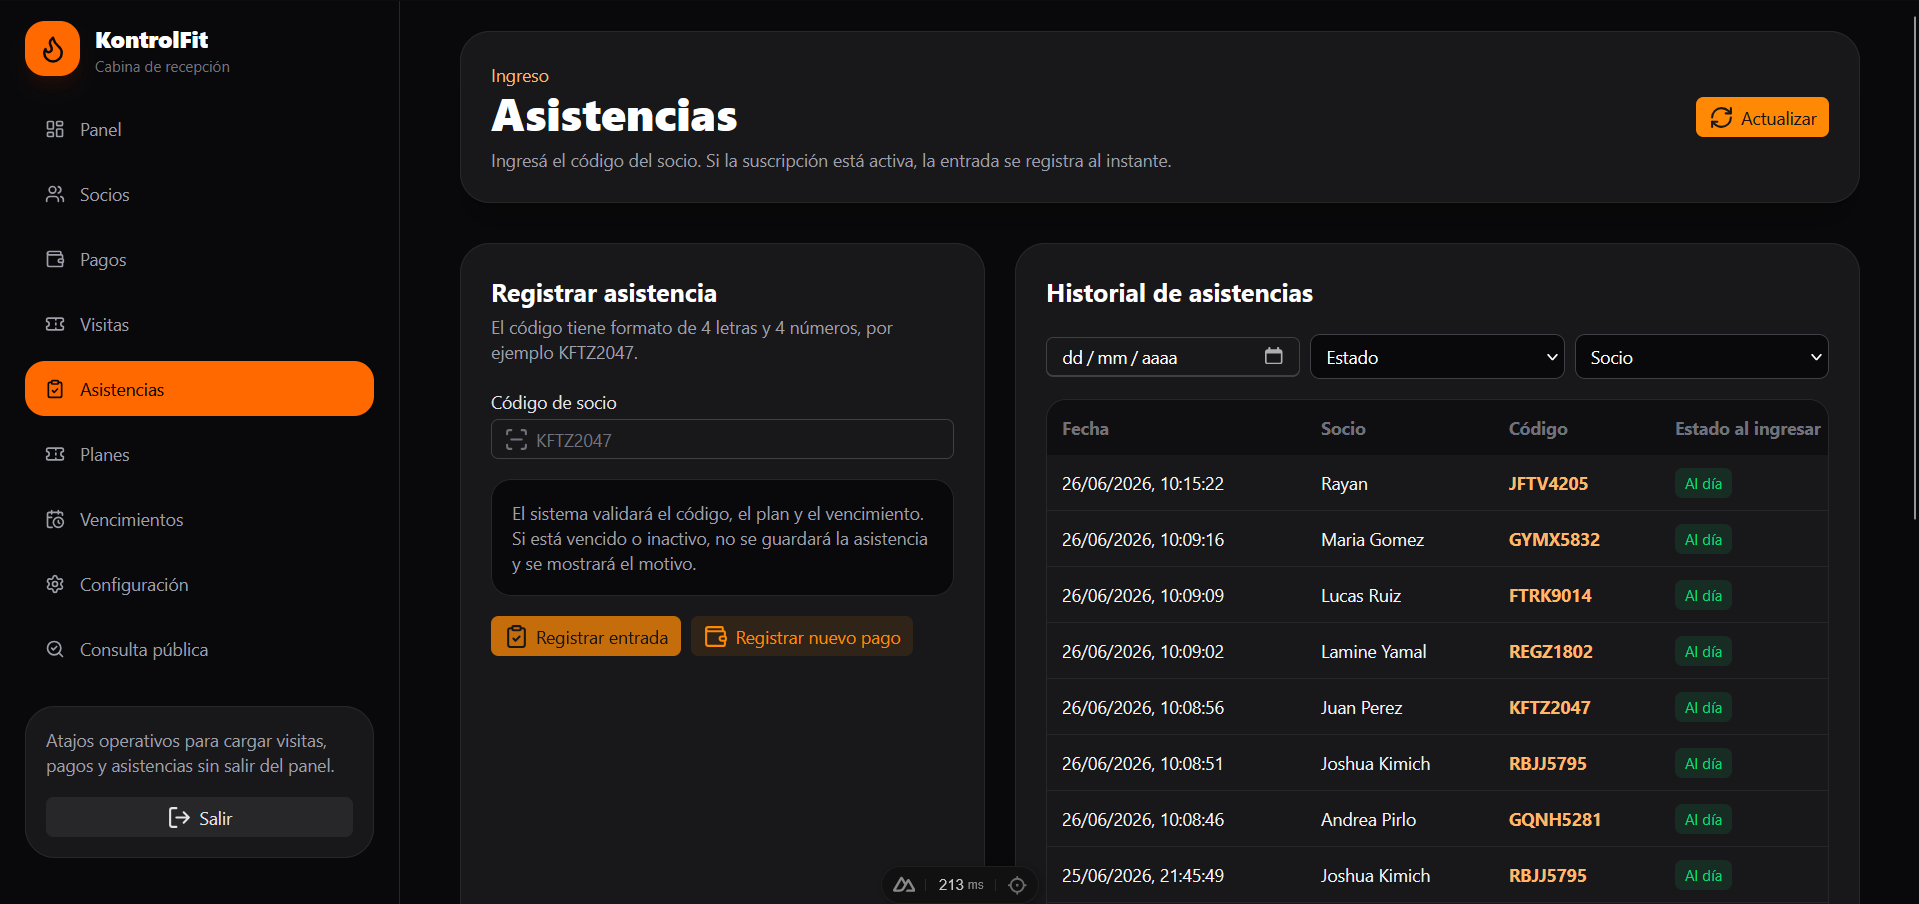The width and height of the screenshot is (1919, 904).
Task: Click the dd/mm/aaaa date filter field
Action: pos(1172,357)
